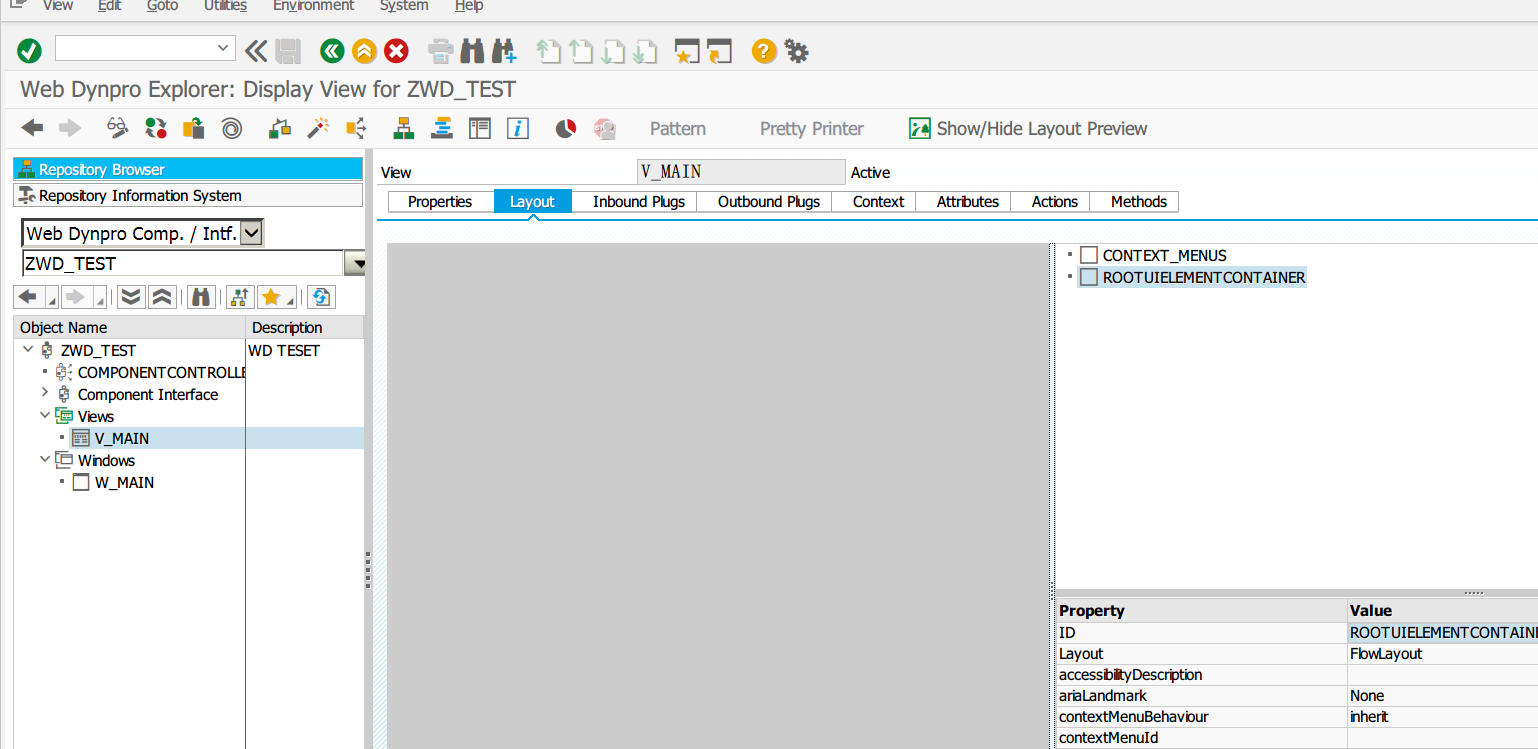Viewport: 1538px width, 749px height.
Task: Refresh the object list in Repository Browser
Action: [x=319, y=296]
